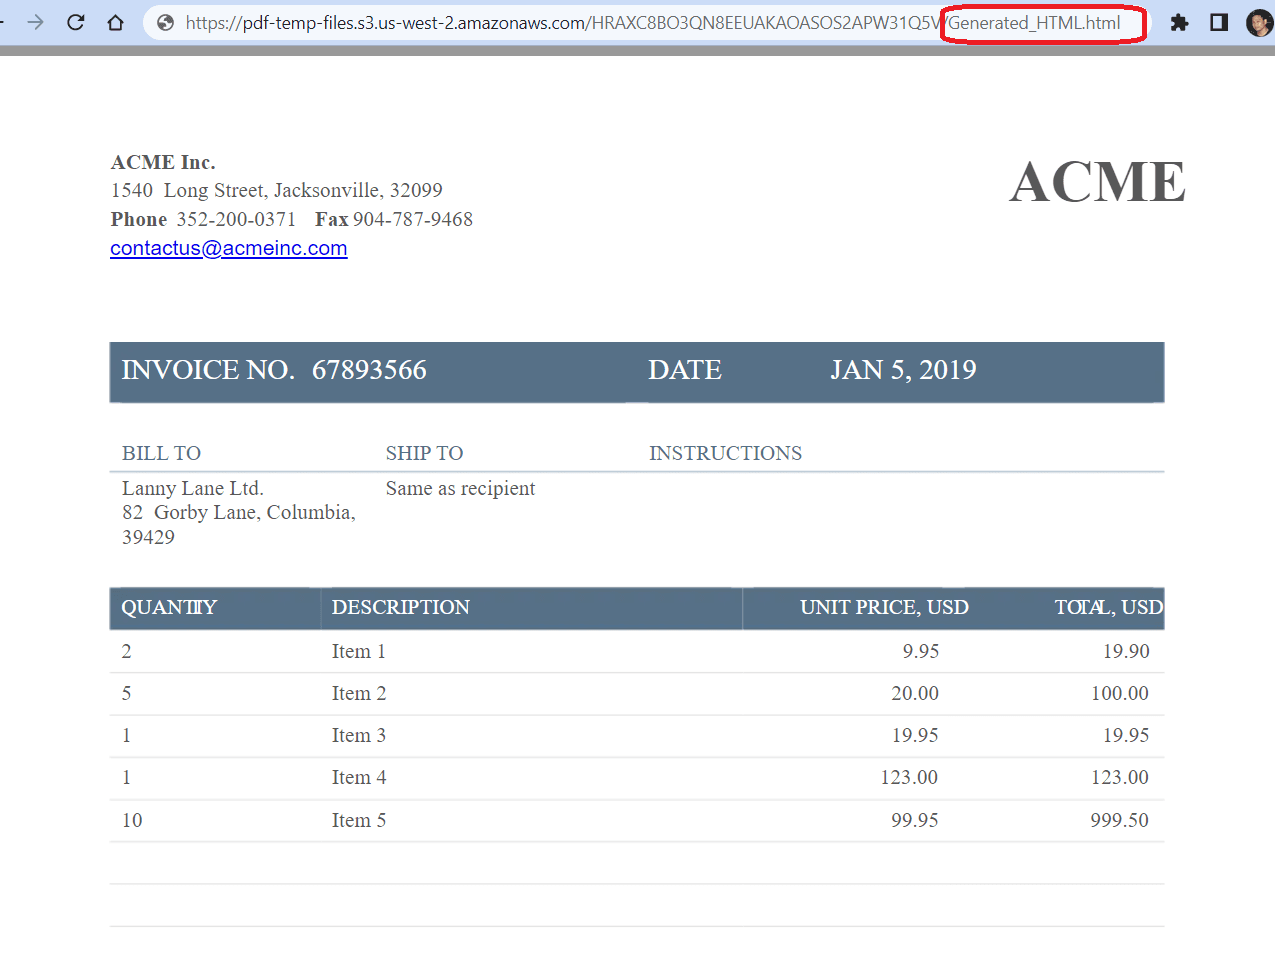Click the Item 3 description cell
1275x953 pixels.
click(358, 735)
